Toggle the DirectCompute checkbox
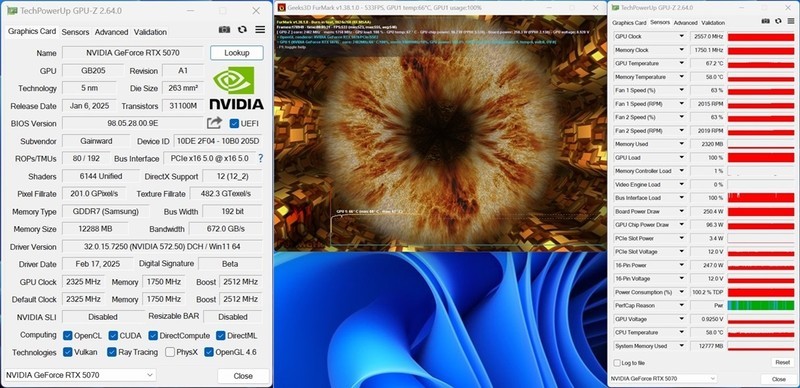Image resolution: width=800 pixels, height=388 pixels. (153, 335)
